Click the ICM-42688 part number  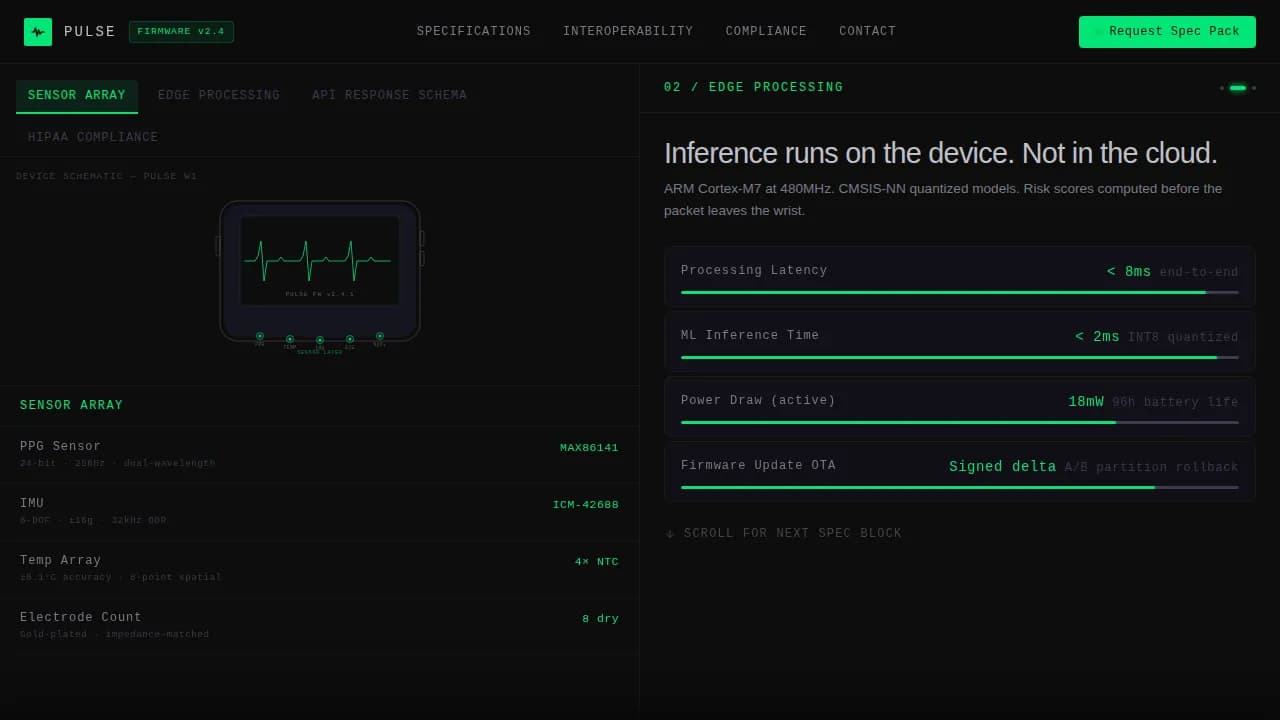click(586, 505)
